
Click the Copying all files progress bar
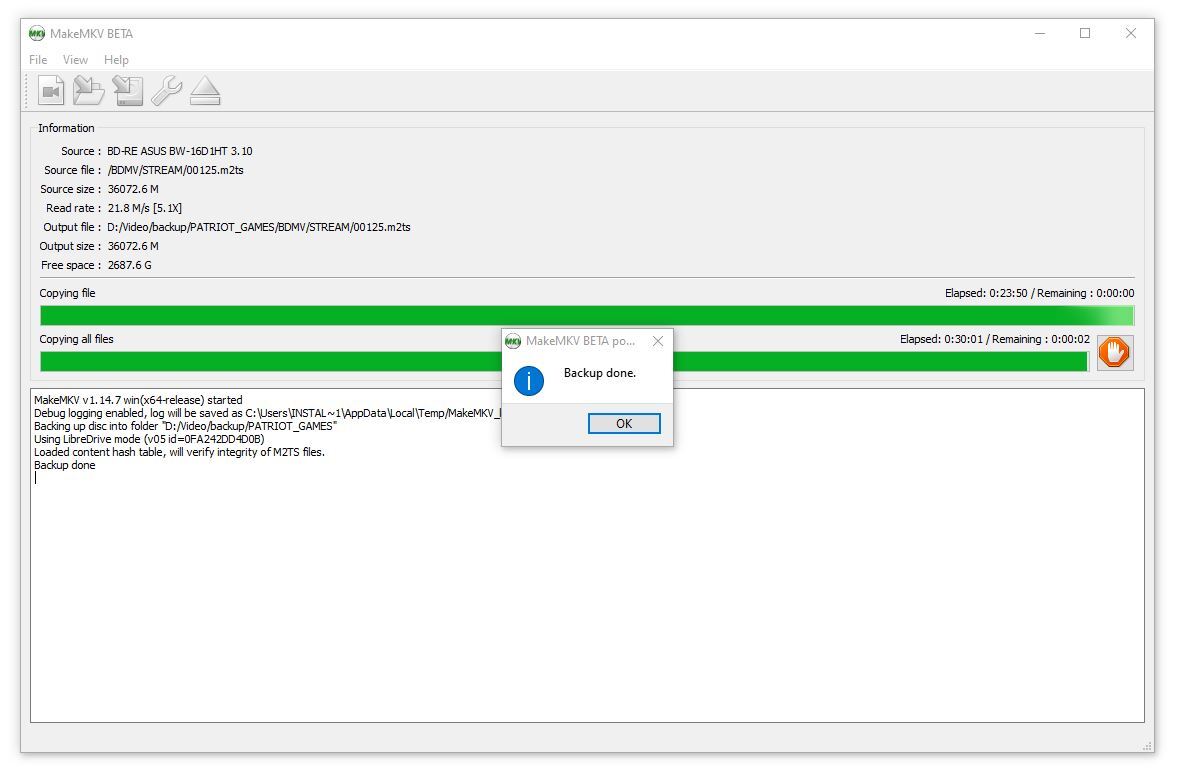(564, 362)
